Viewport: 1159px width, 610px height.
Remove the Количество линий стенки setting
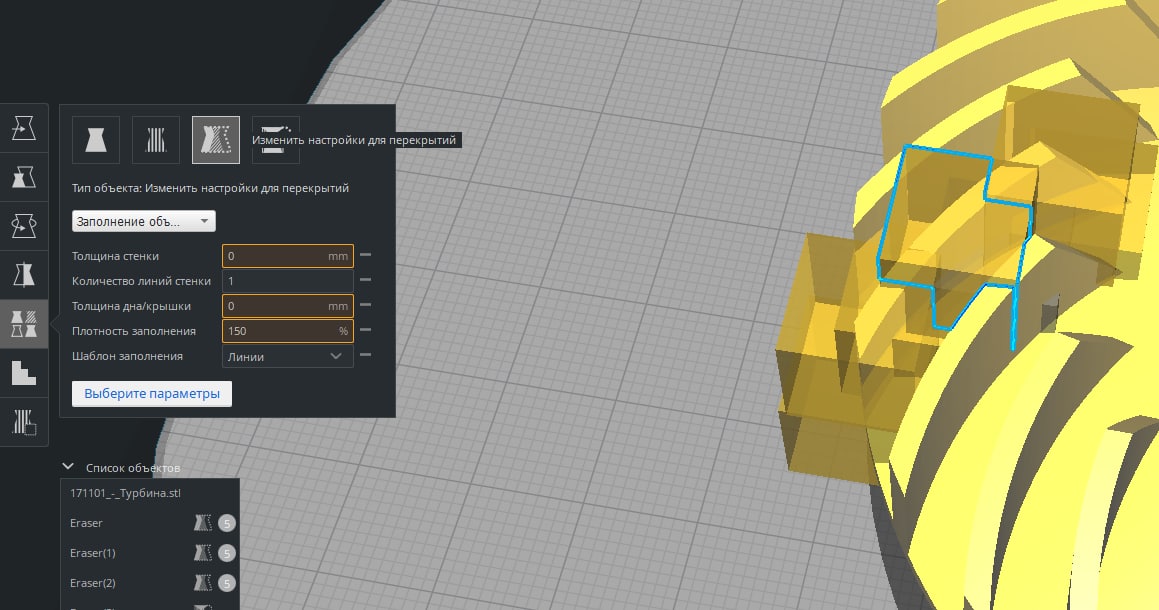(365, 280)
